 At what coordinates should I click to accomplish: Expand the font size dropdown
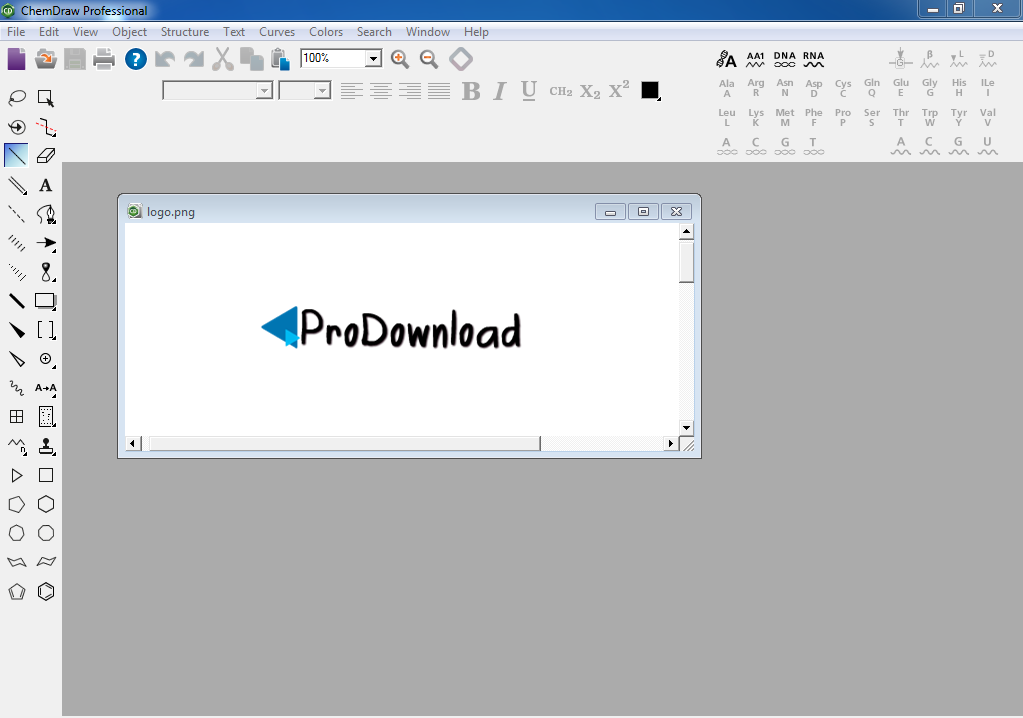(322, 91)
